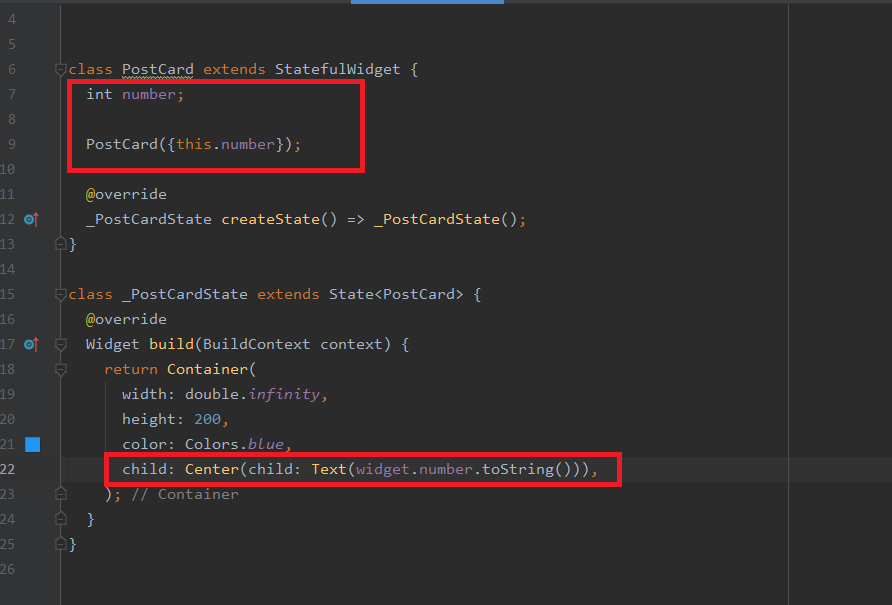Click the toString method call
Viewport: 892px width, 605px height.
[x=518, y=470]
